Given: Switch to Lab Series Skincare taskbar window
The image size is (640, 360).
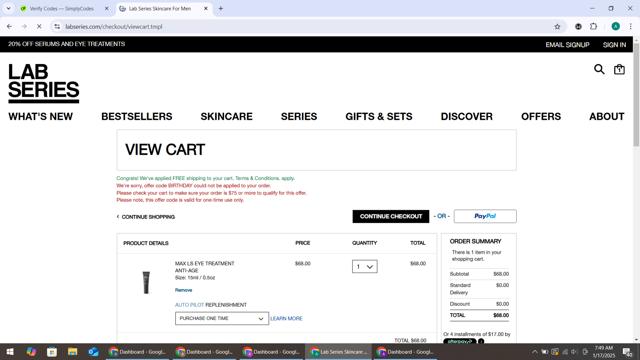Looking at the screenshot, I should click(x=338, y=352).
